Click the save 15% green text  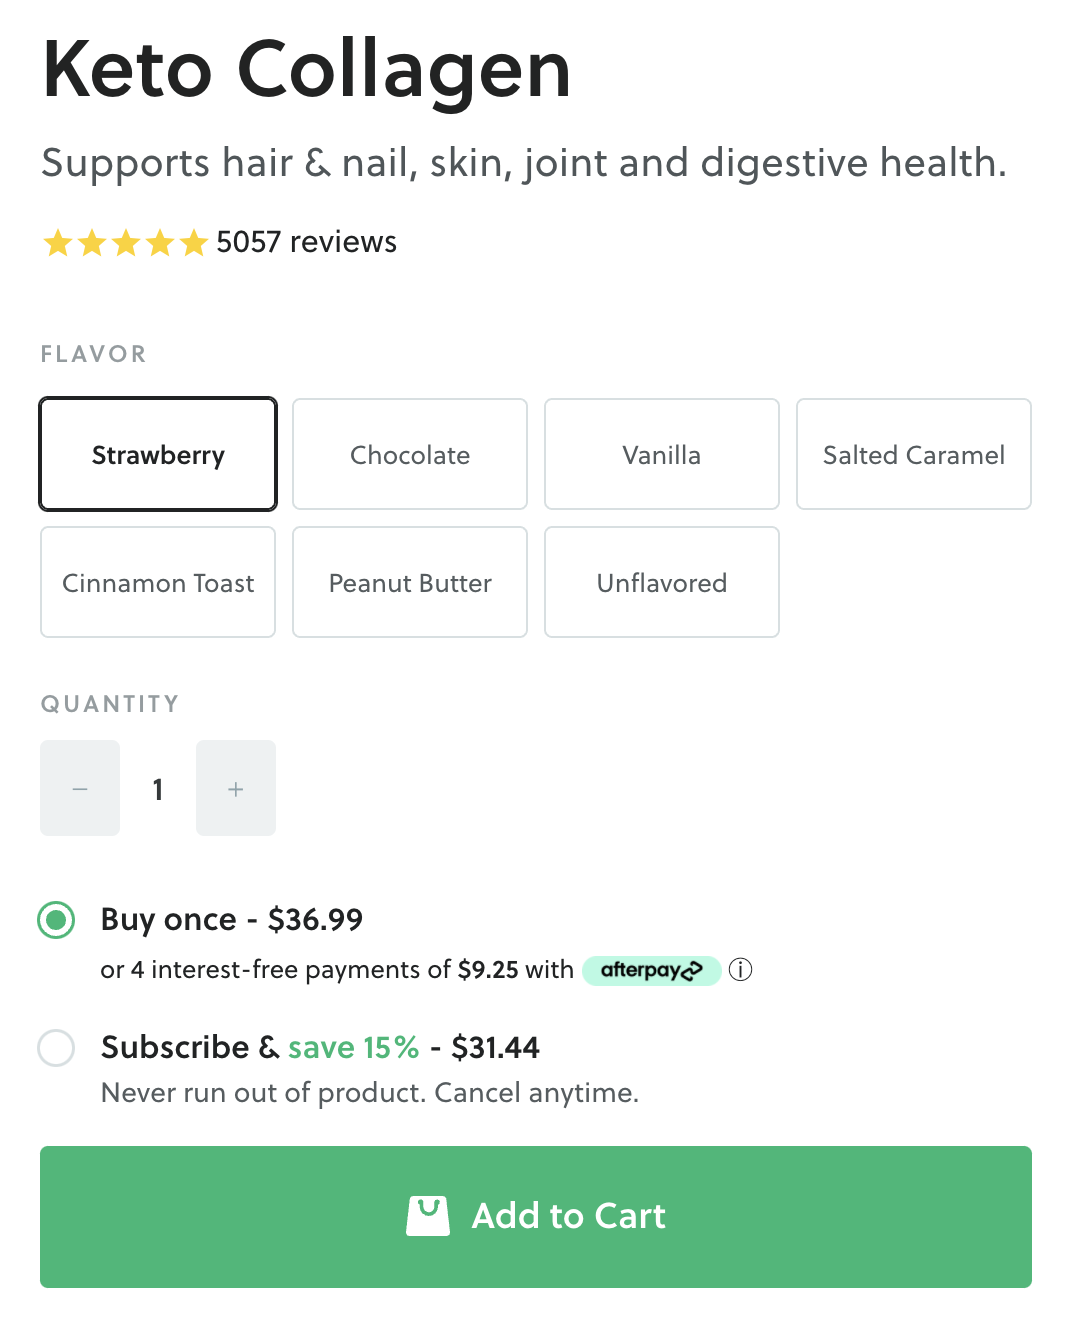tap(353, 1047)
